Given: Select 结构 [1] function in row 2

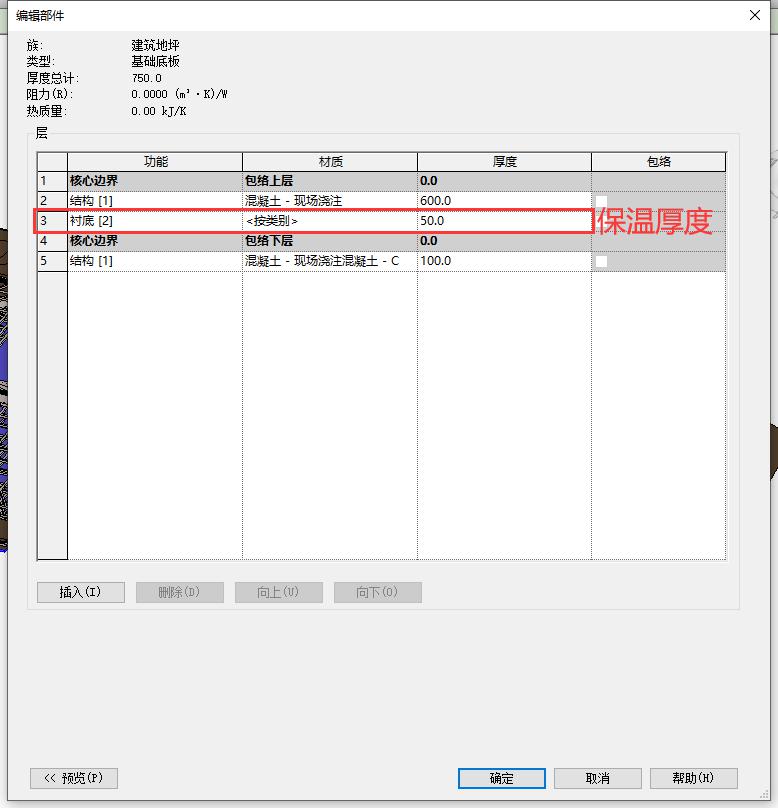Looking at the screenshot, I should tap(155, 201).
